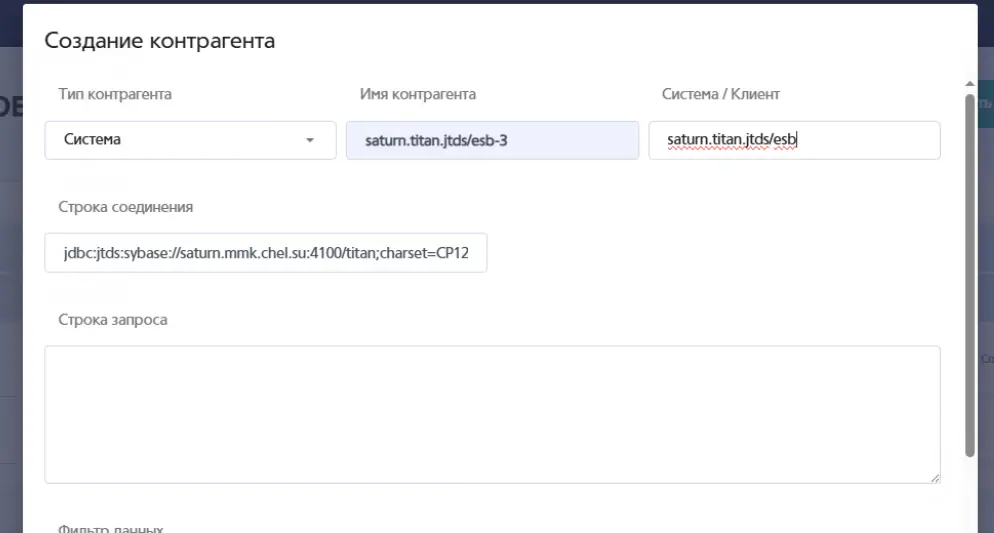Image resolution: width=994 pixels, height=533 pixels.
Task: Click the Строка соединения input field
Action: (266, 253)
